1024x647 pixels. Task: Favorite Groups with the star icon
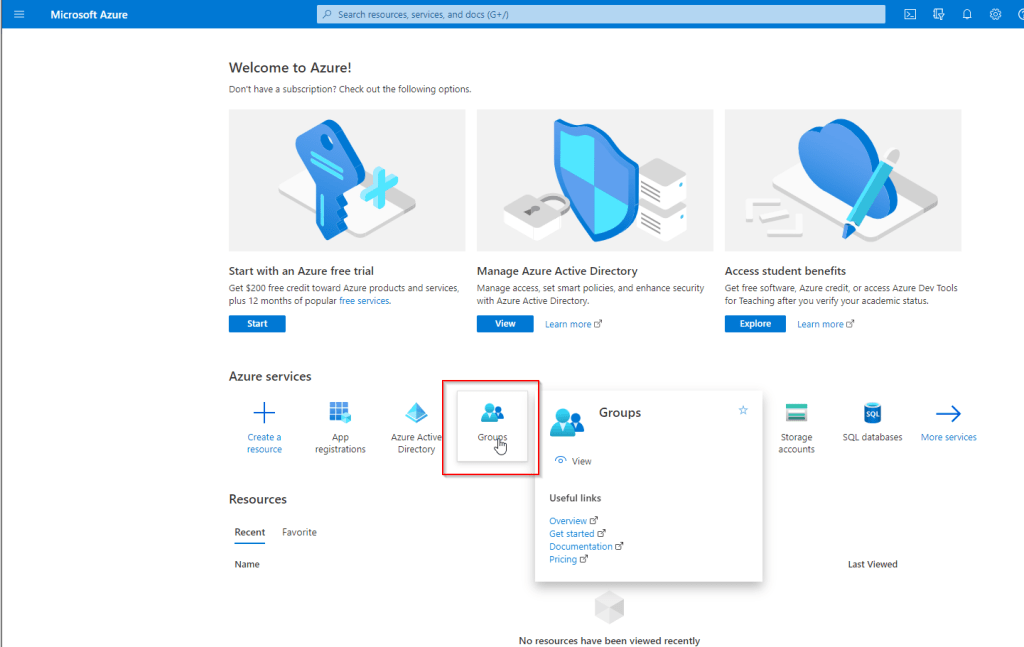(743, 410)
